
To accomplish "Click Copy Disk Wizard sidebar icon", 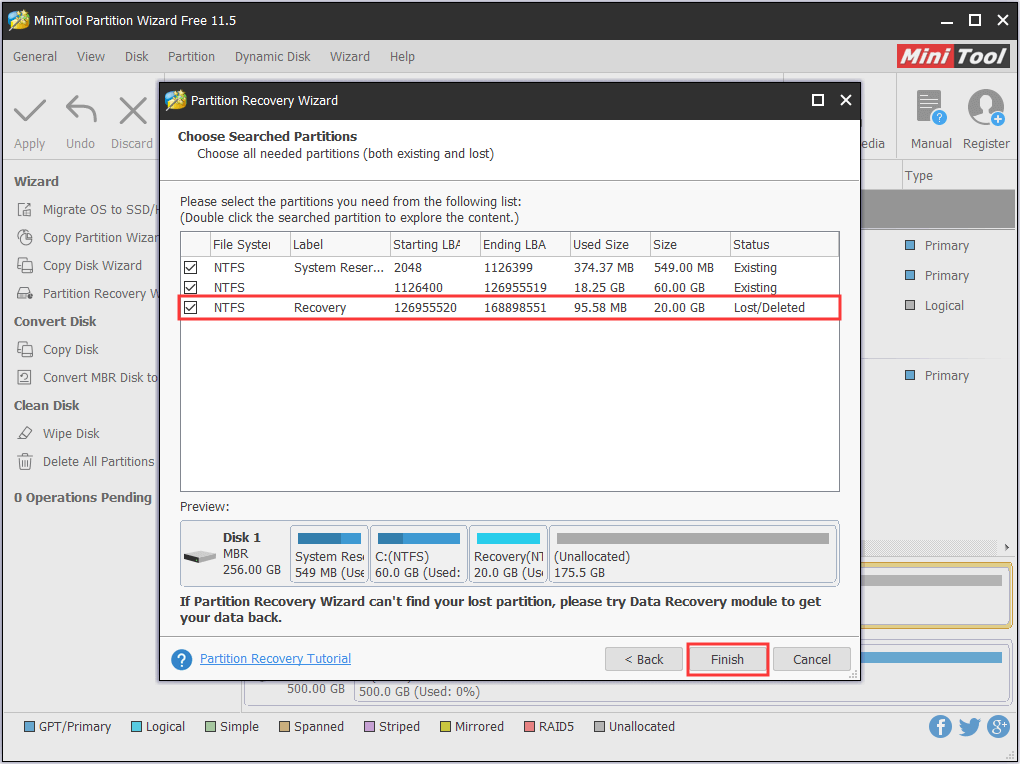I will [x=25, y=266].
